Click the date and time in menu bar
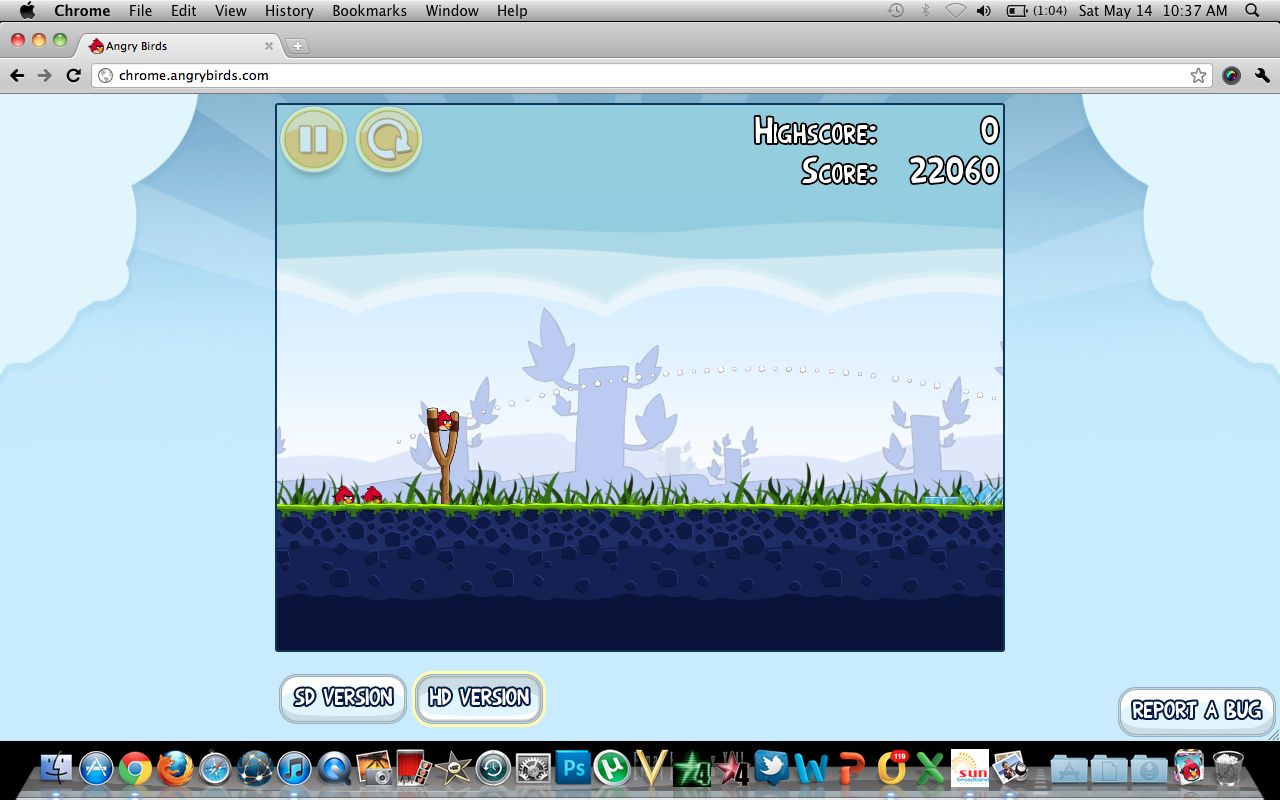Screen dimensions: 1280x800 [x=1153, y=11]
